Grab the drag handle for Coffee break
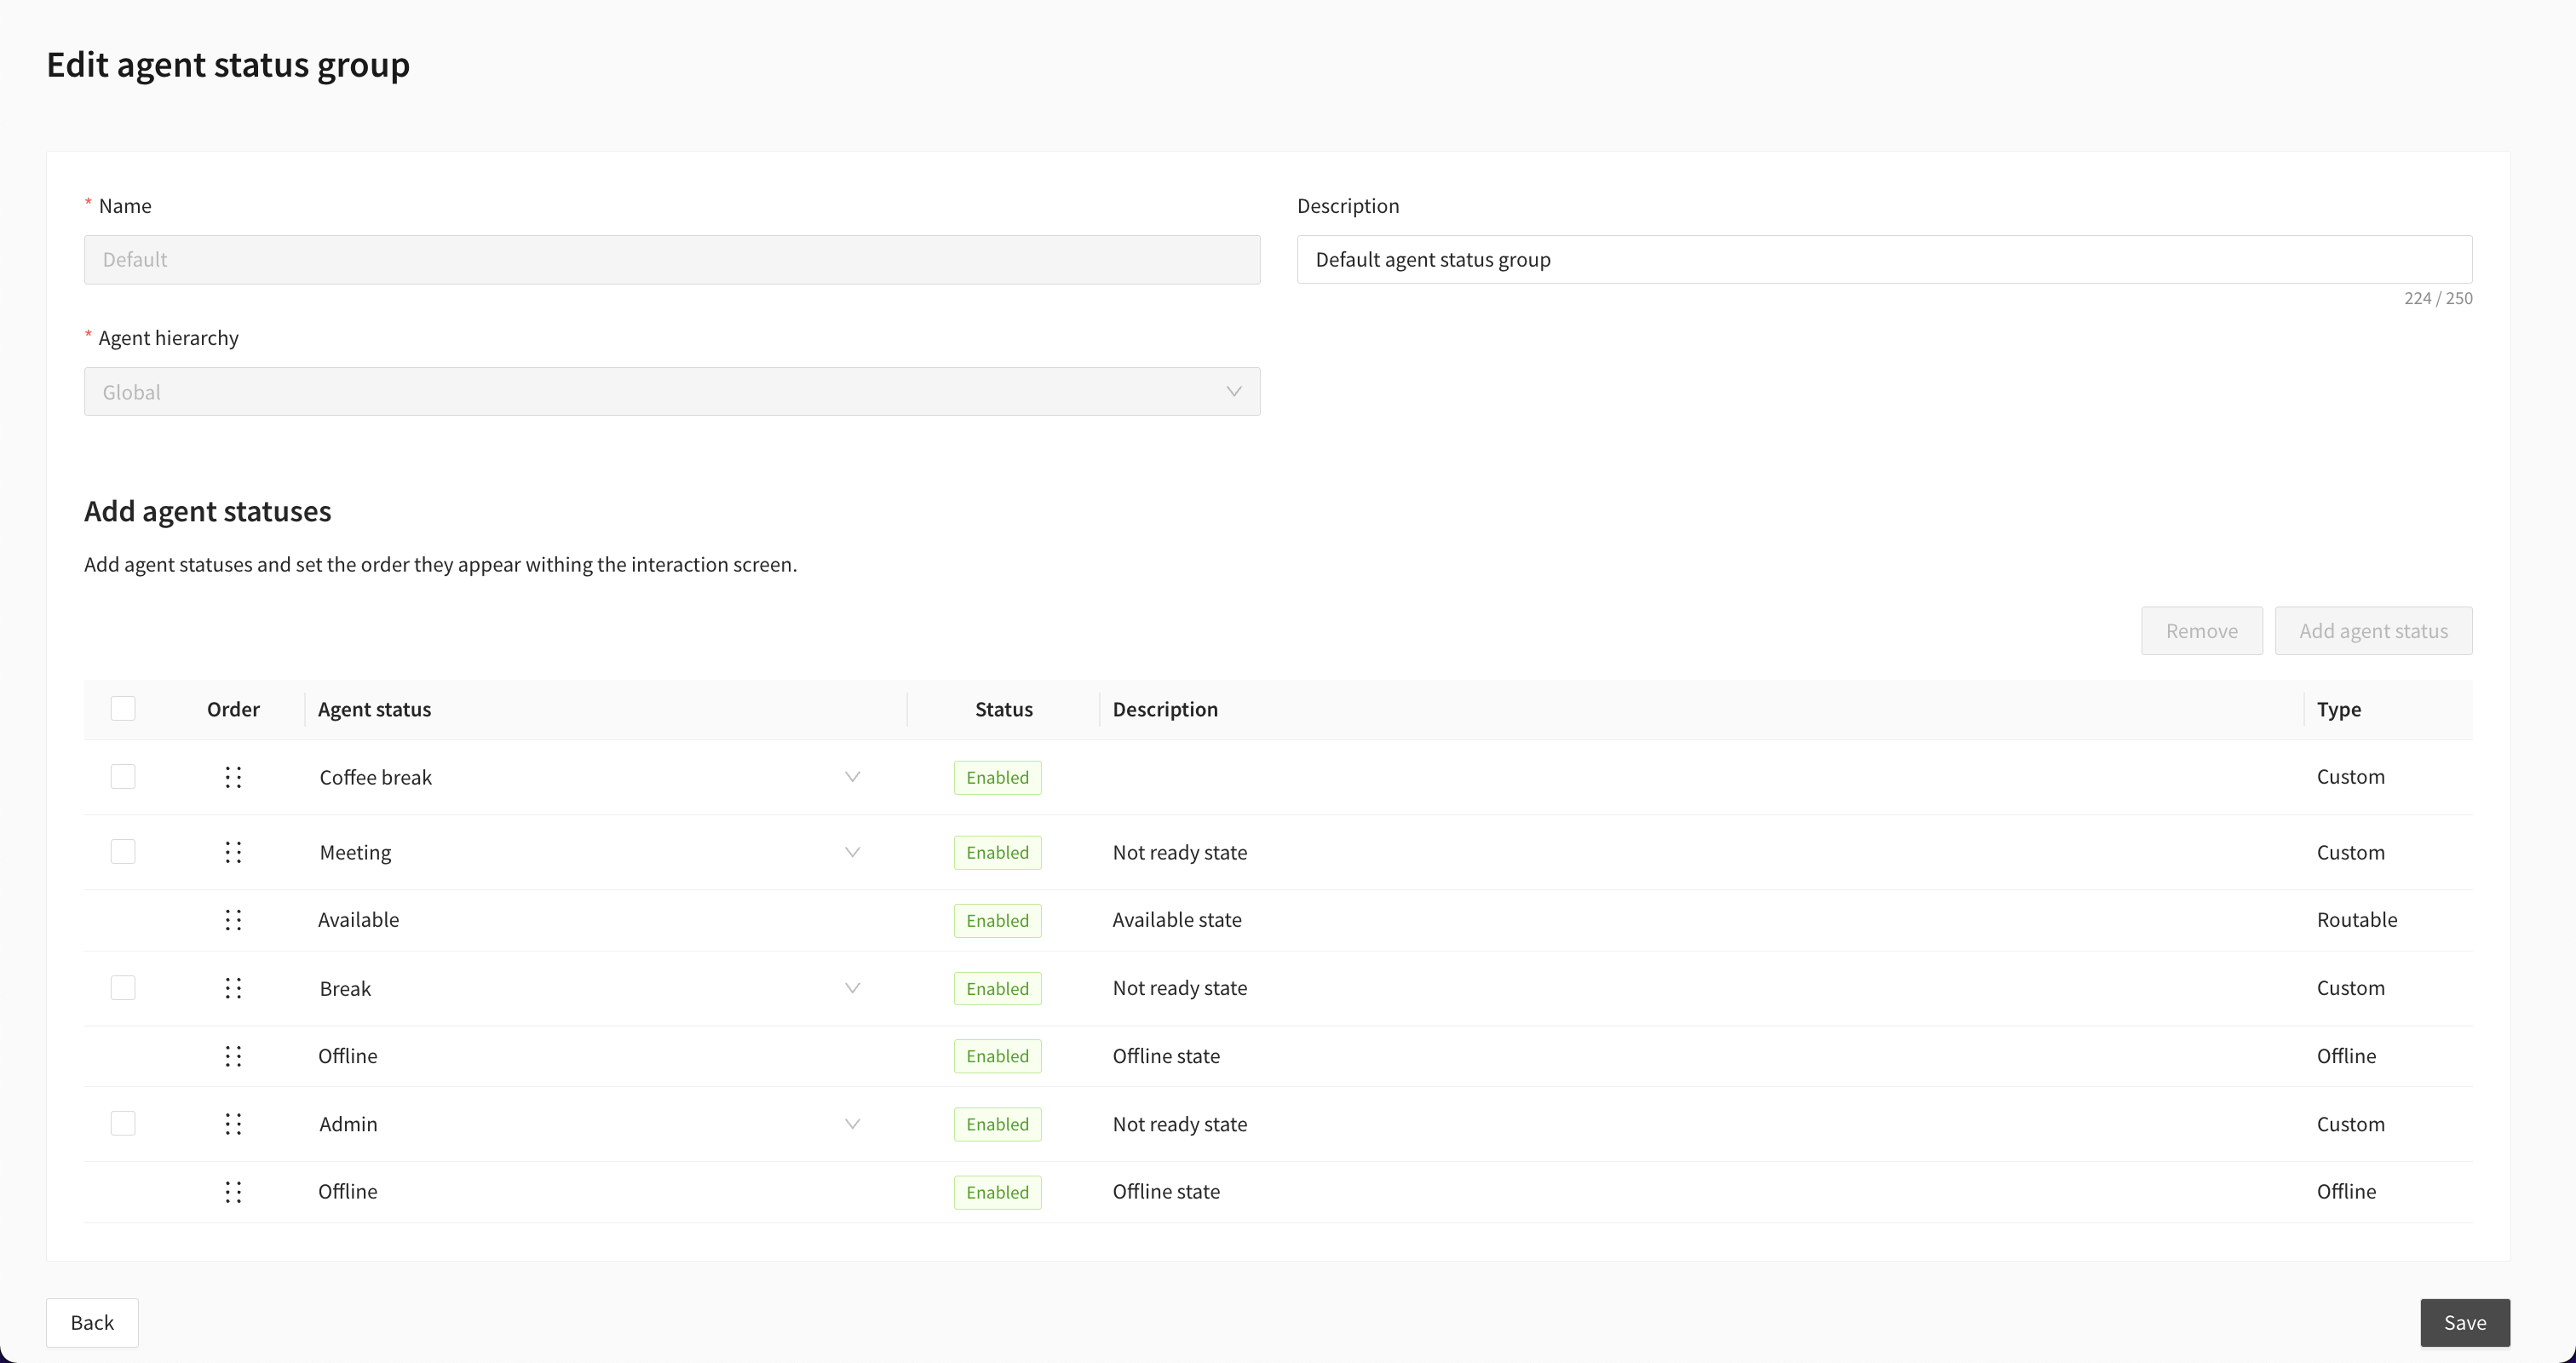This screenshot has height=1363, width=2576. click(233, 777)
